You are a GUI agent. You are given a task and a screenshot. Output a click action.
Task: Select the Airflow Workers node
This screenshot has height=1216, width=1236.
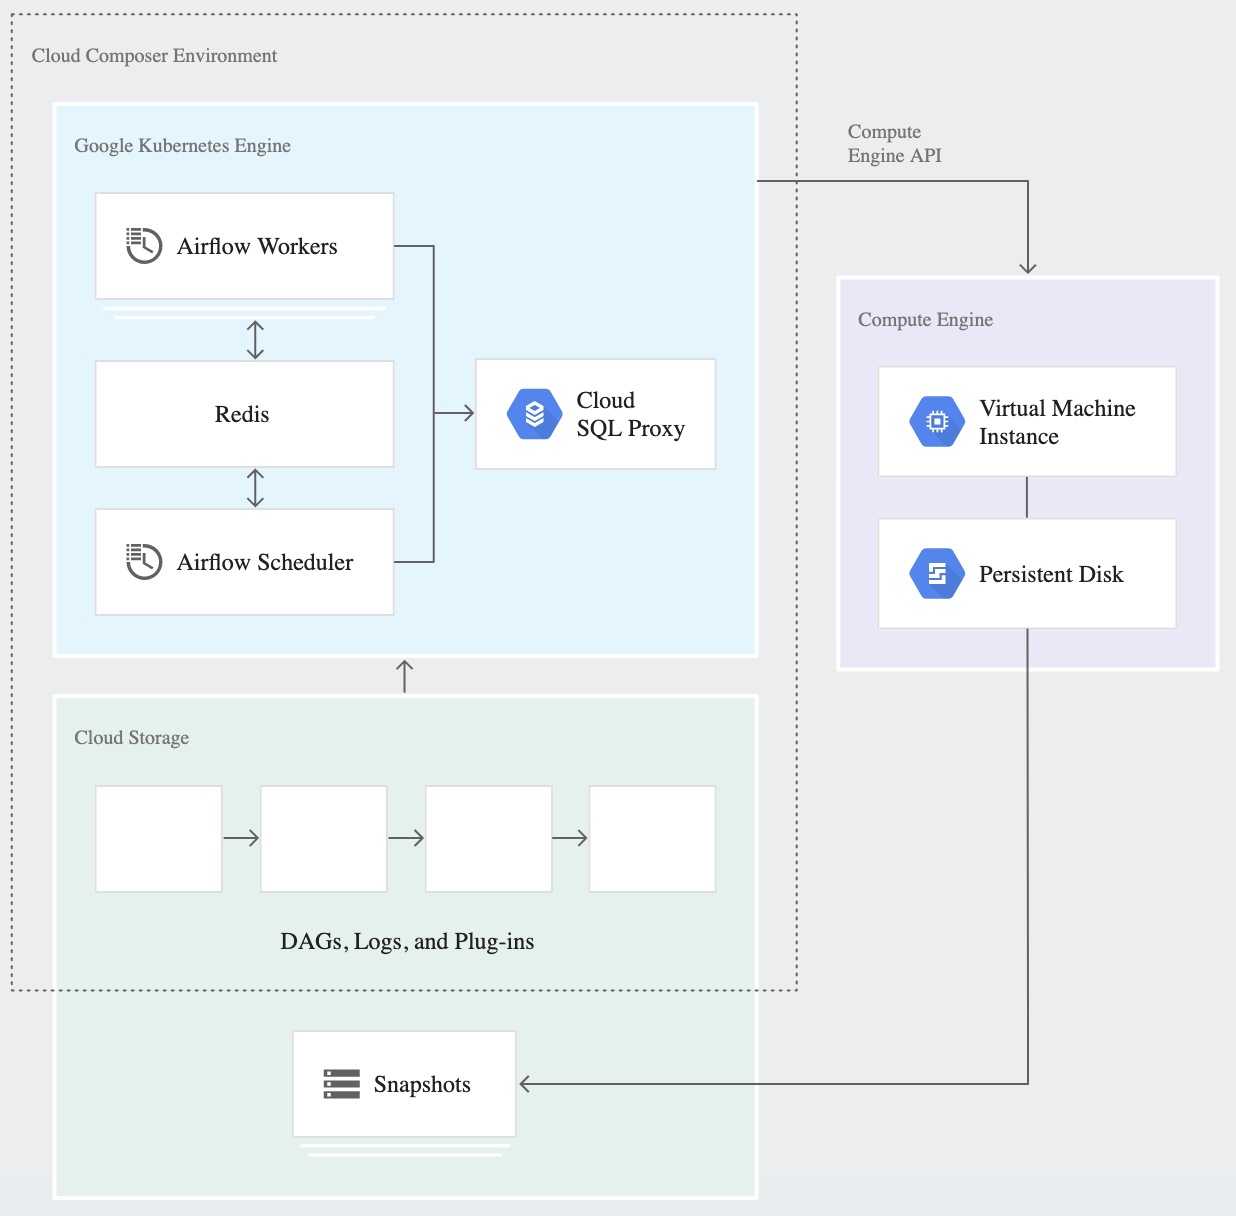click(244, 246)
